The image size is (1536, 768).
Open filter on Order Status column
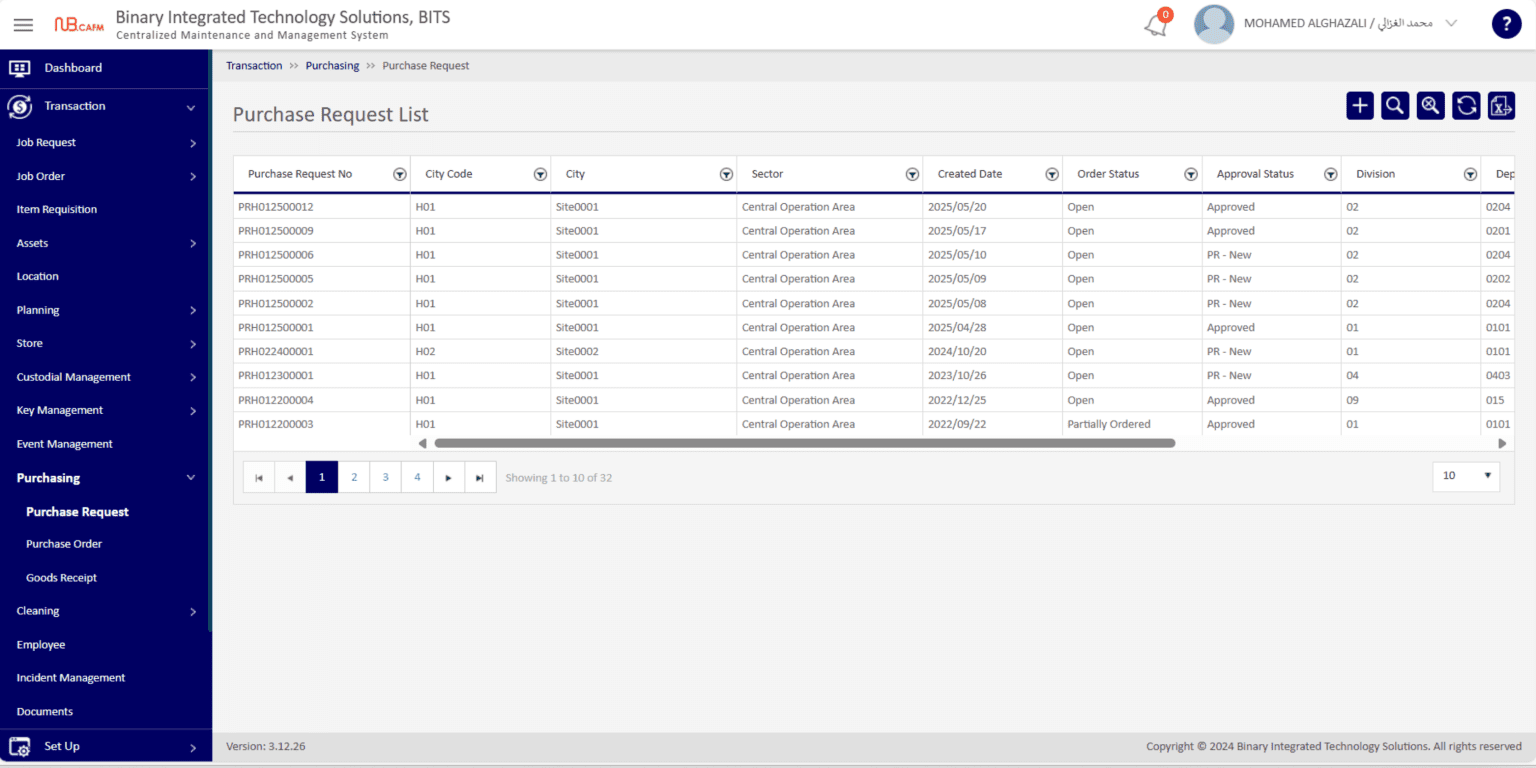coord(1191,174)
